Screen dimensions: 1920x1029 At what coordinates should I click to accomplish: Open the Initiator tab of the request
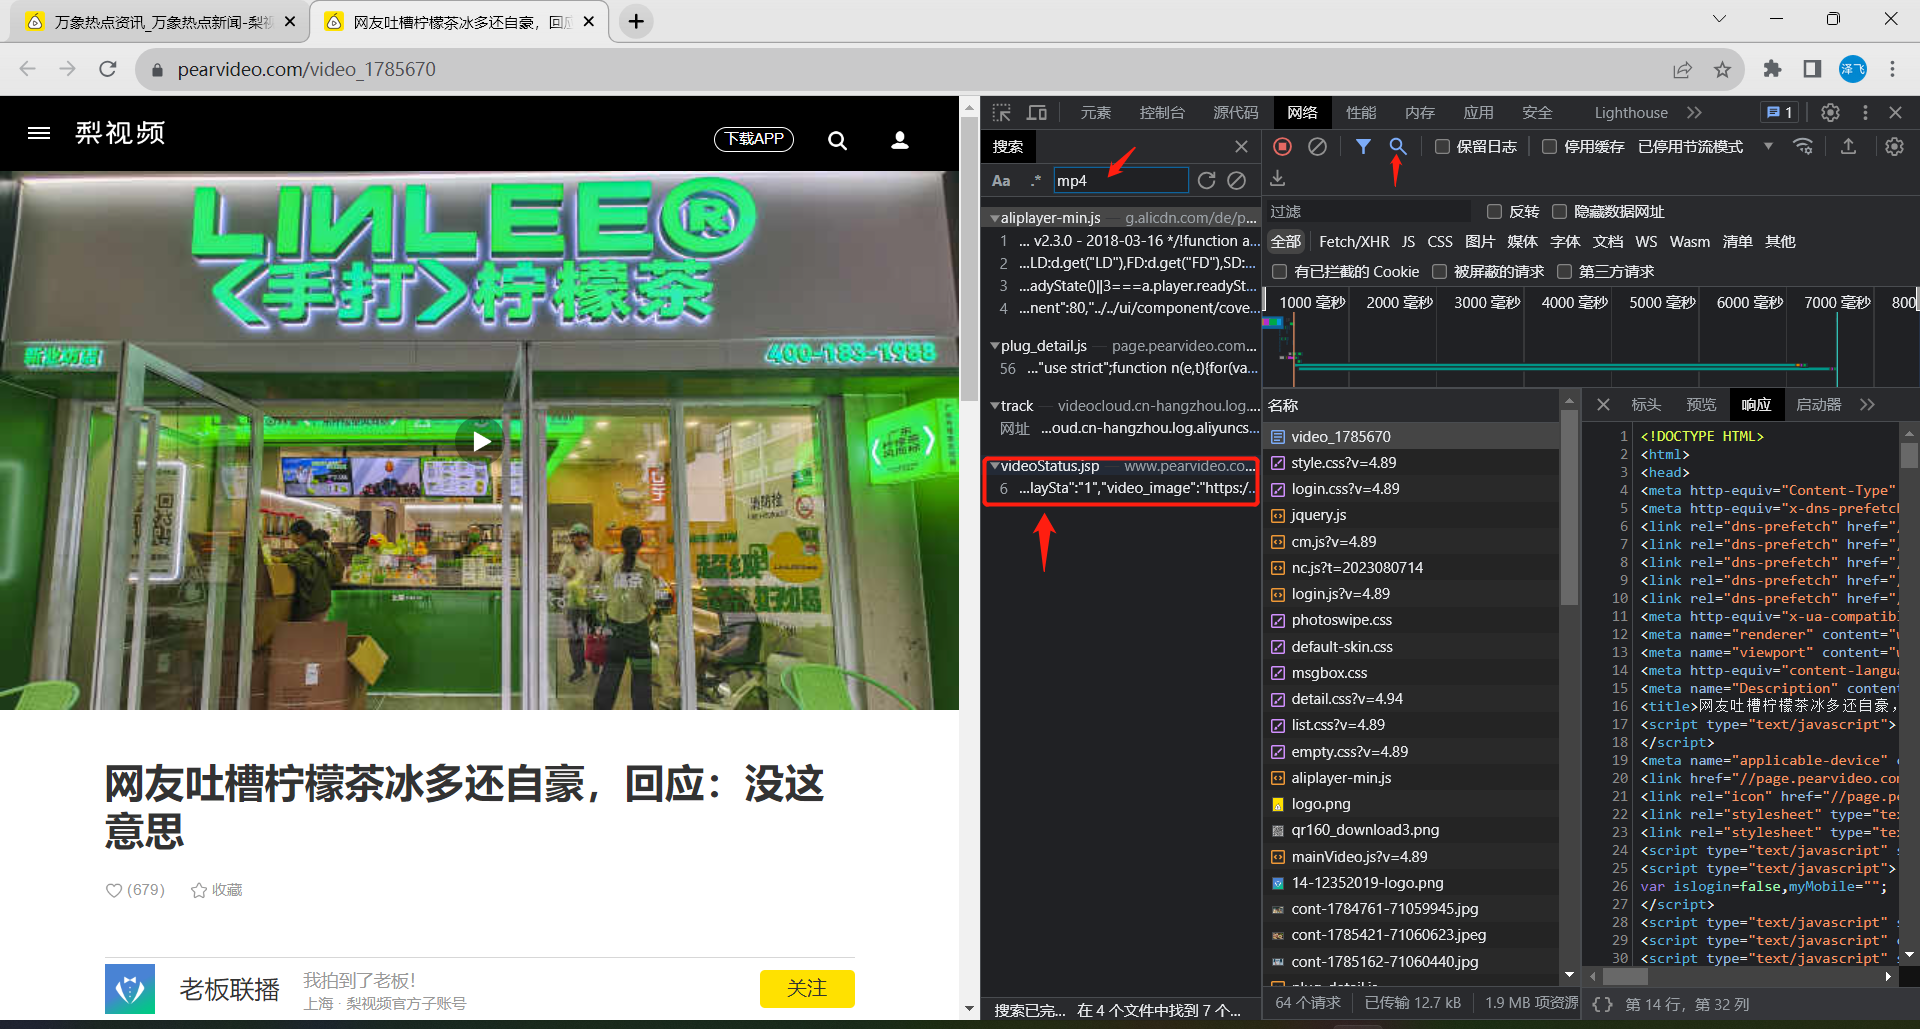point(1818,405)
